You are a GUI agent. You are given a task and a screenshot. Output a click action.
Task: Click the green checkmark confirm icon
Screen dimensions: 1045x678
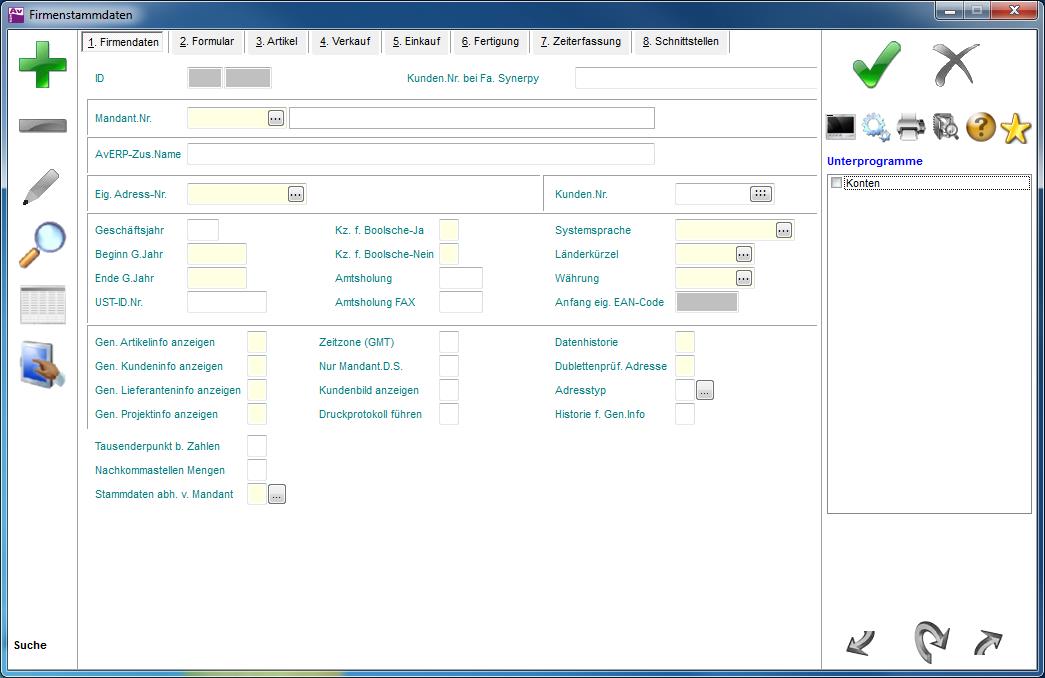[x=876, y=65]
